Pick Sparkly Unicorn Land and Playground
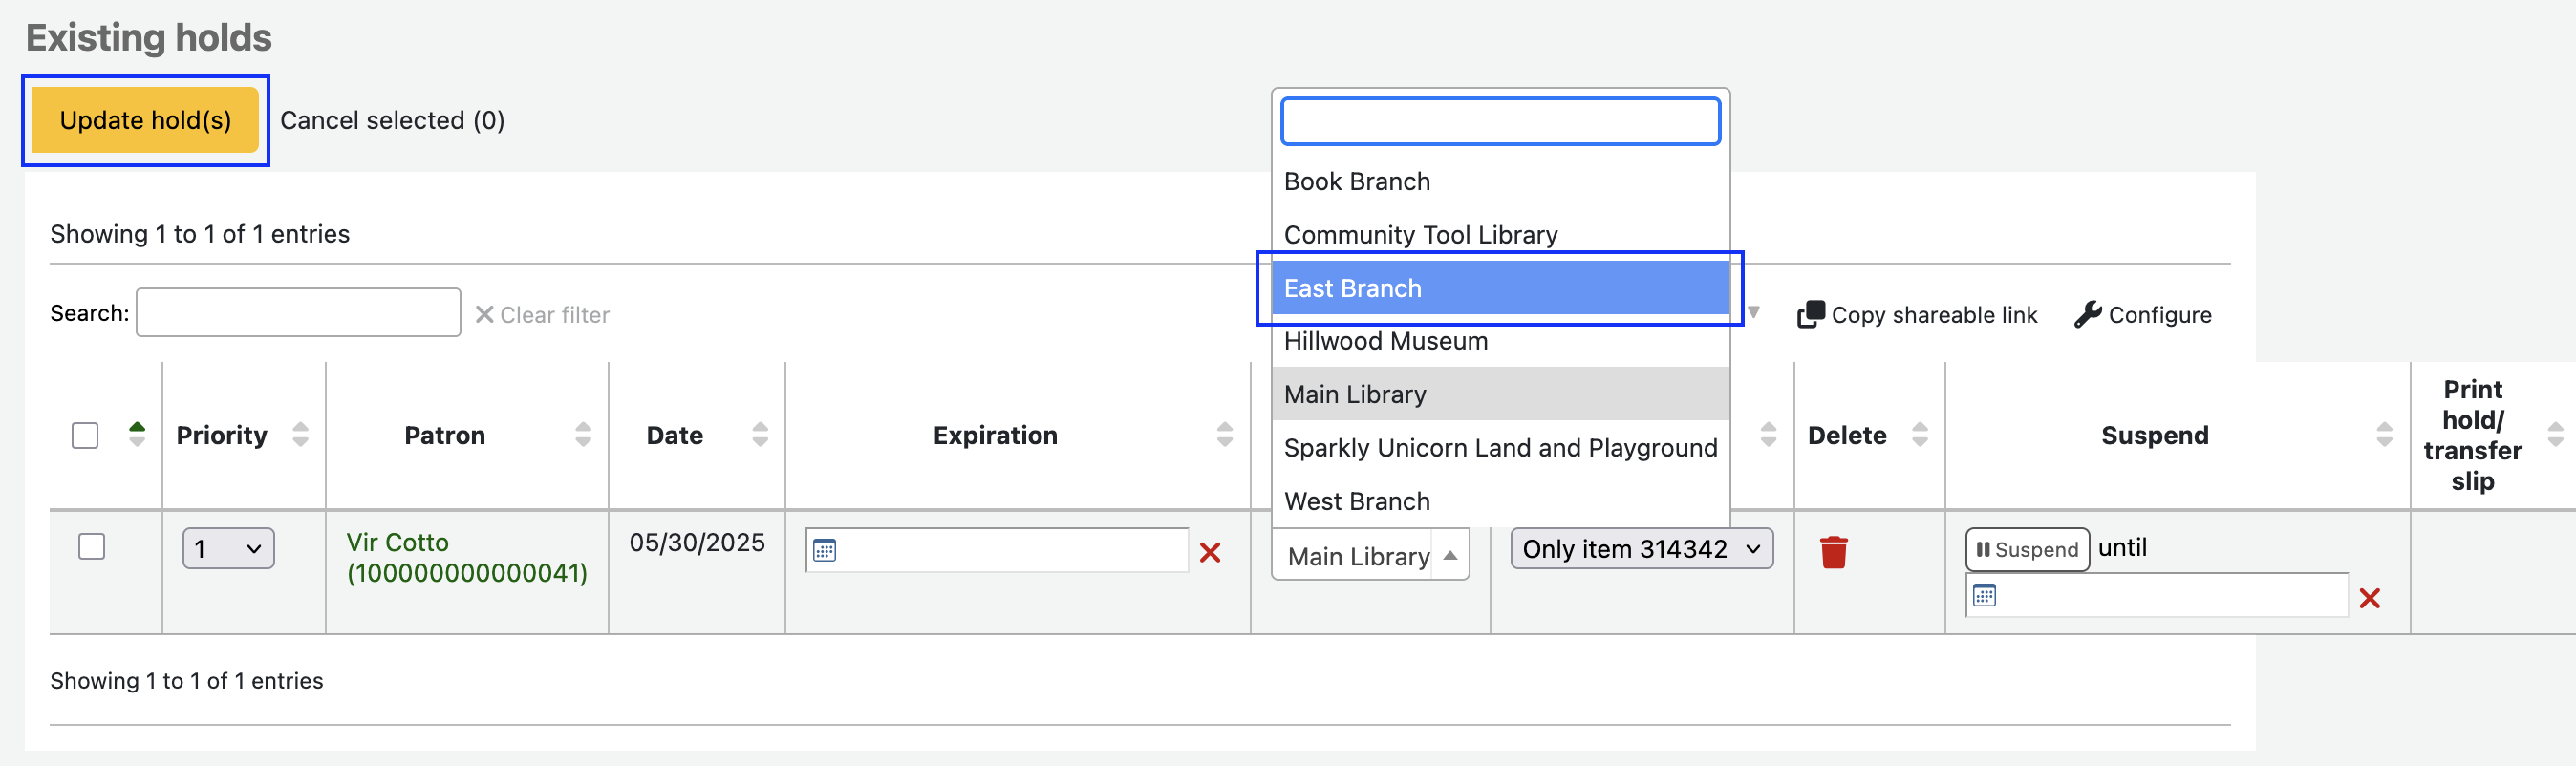 (x=1499, y=448)
